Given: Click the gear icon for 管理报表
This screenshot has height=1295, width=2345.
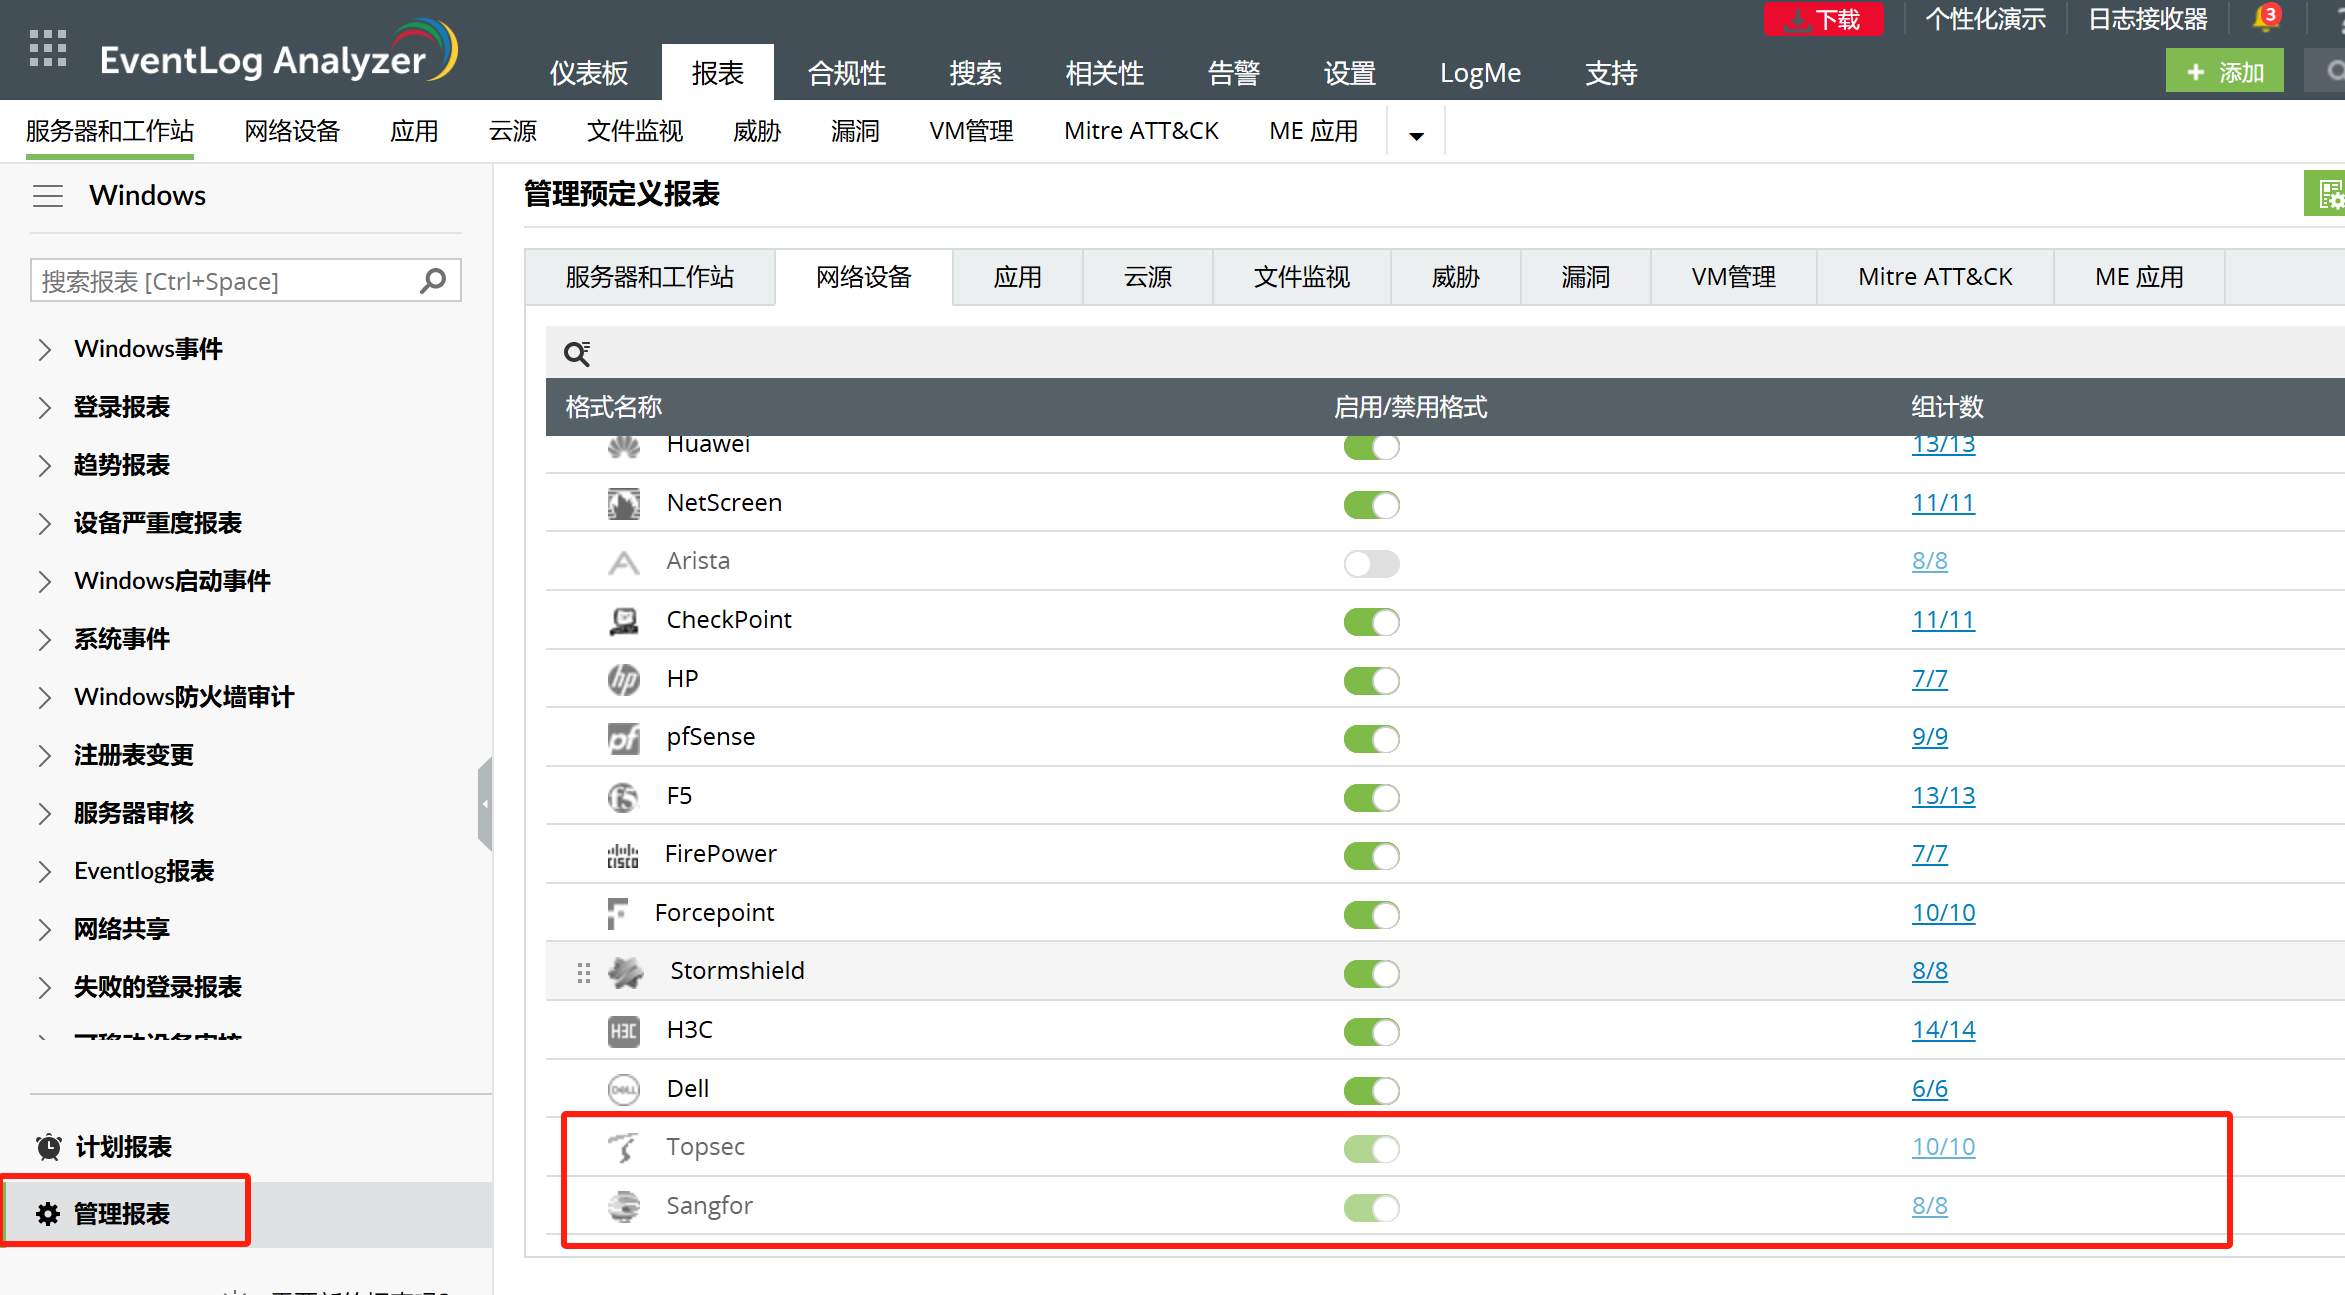Looking at the screenshot, I should click(x=48, y=1214).
